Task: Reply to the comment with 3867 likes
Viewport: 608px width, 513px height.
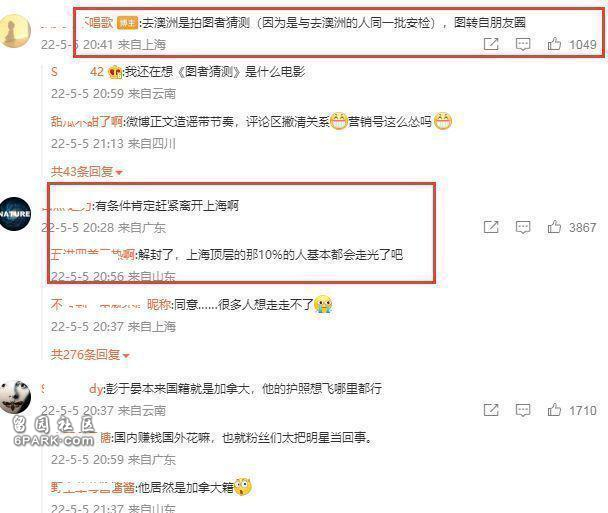Action: (x=523, y=227)
